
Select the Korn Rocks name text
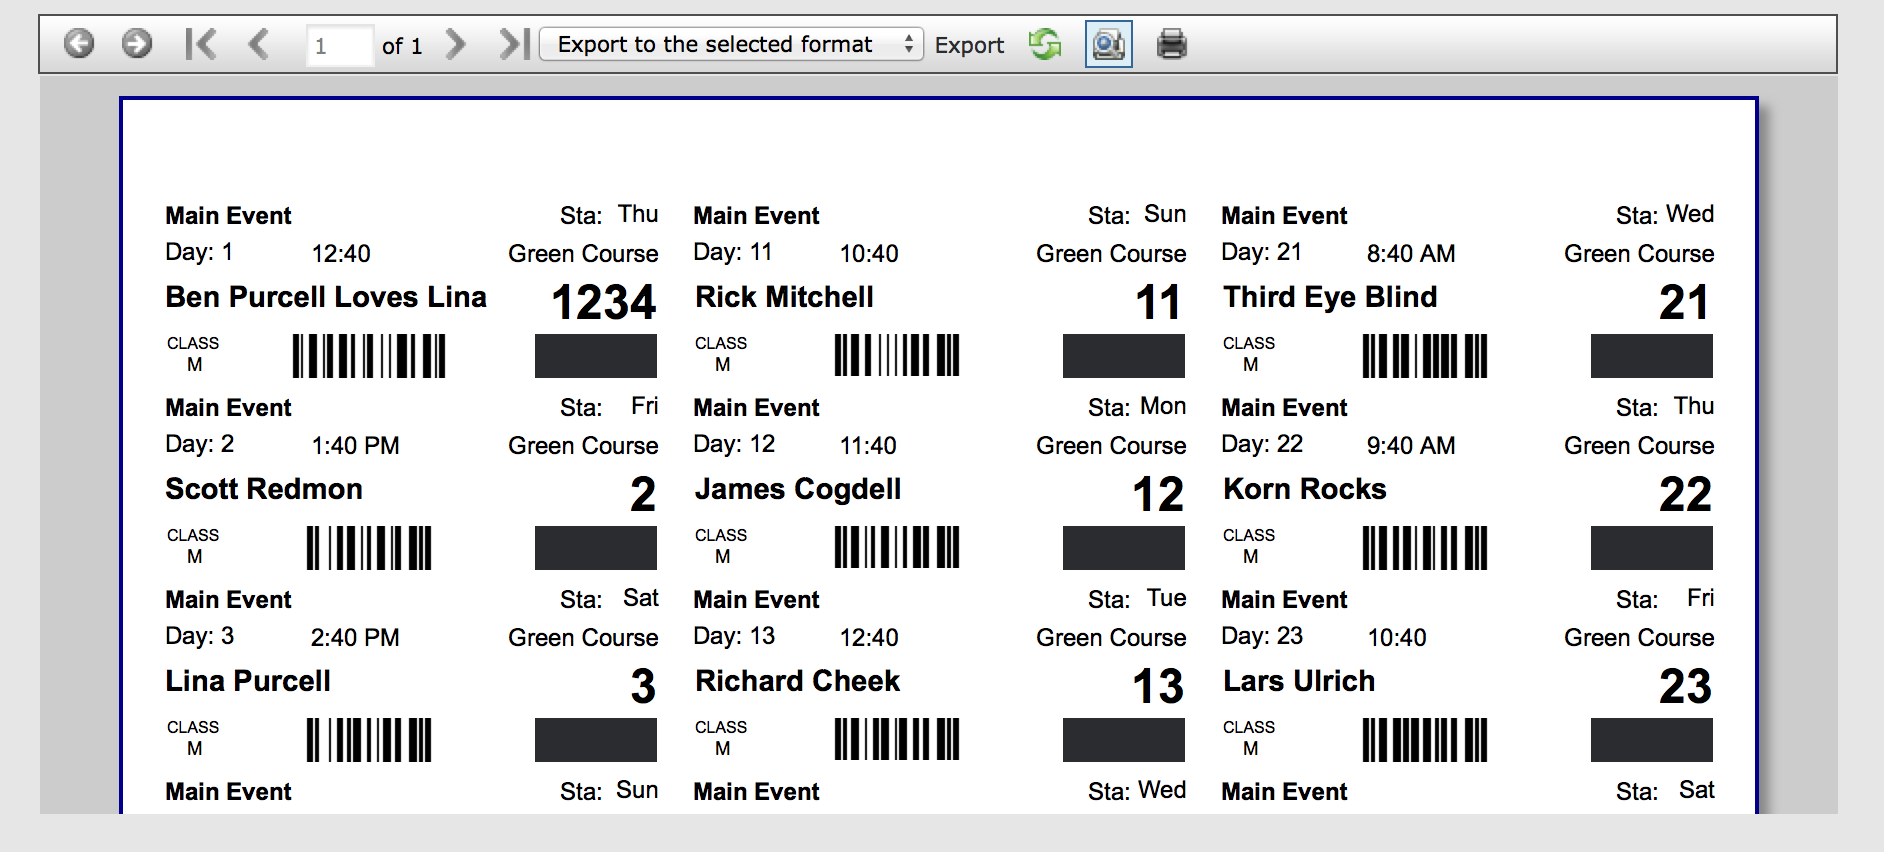(1305, 489)
